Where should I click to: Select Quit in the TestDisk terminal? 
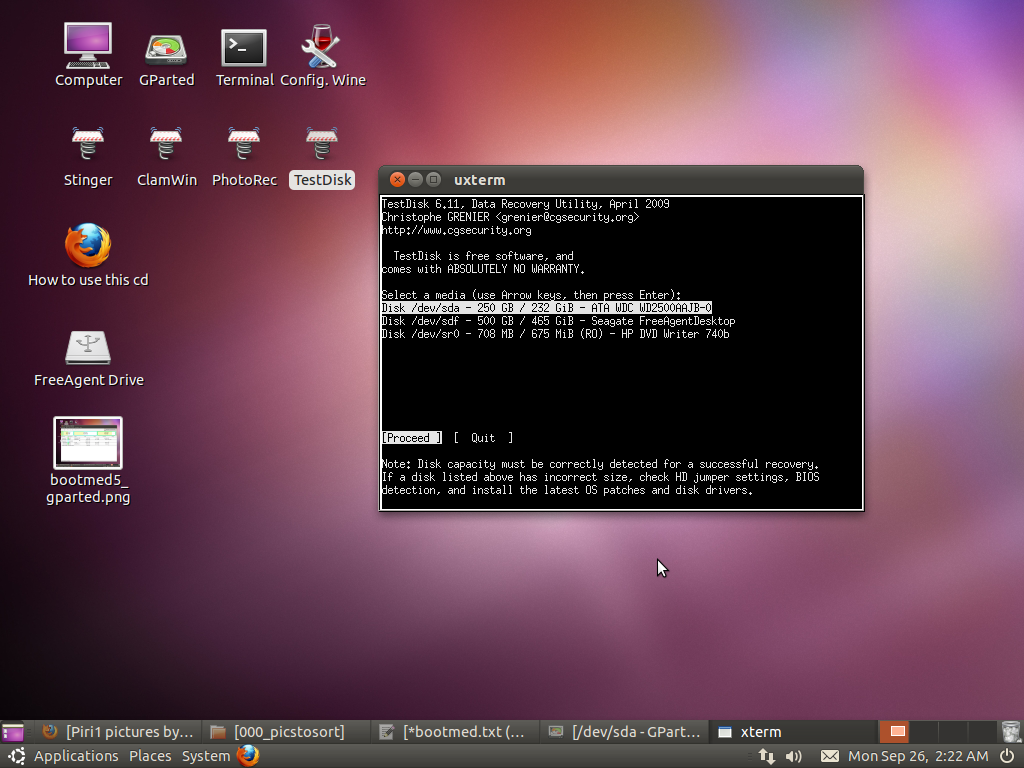coord(483,438)
